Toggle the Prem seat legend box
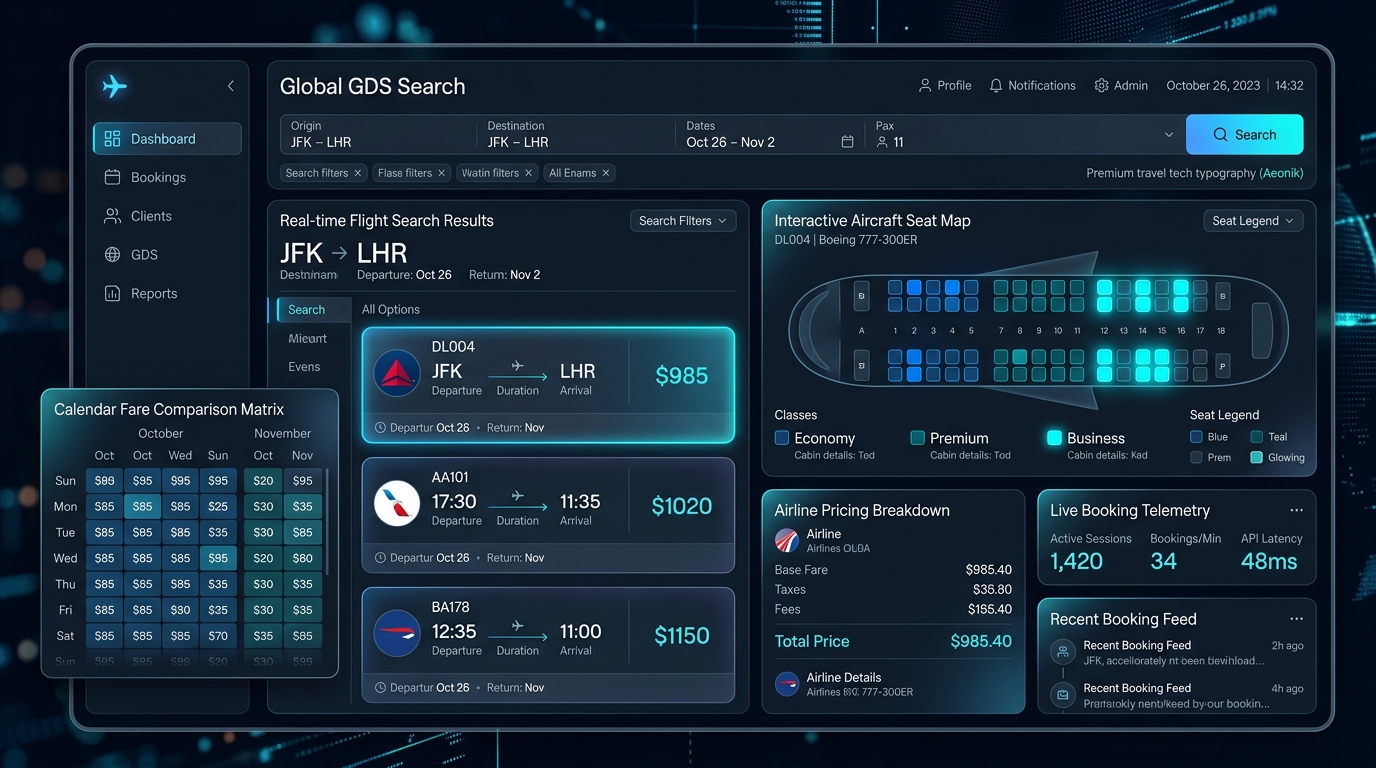1376x768 pixels. pos(1196,457)
